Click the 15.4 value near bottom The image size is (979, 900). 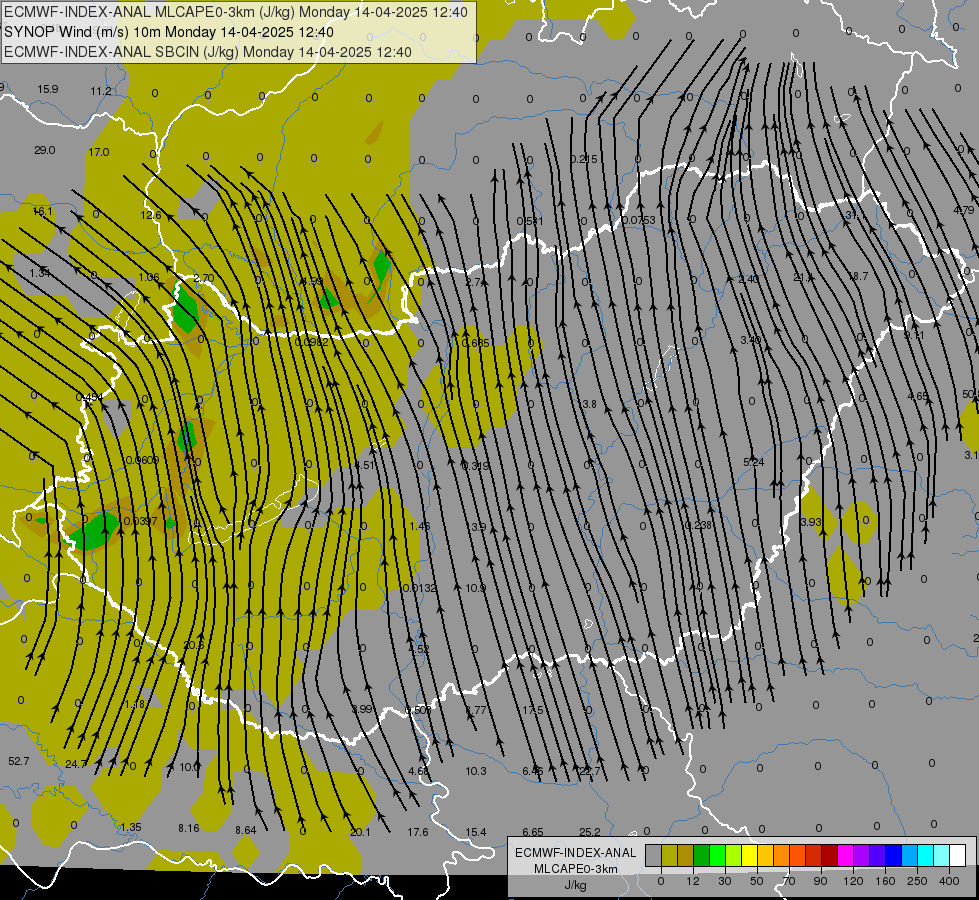476,833
